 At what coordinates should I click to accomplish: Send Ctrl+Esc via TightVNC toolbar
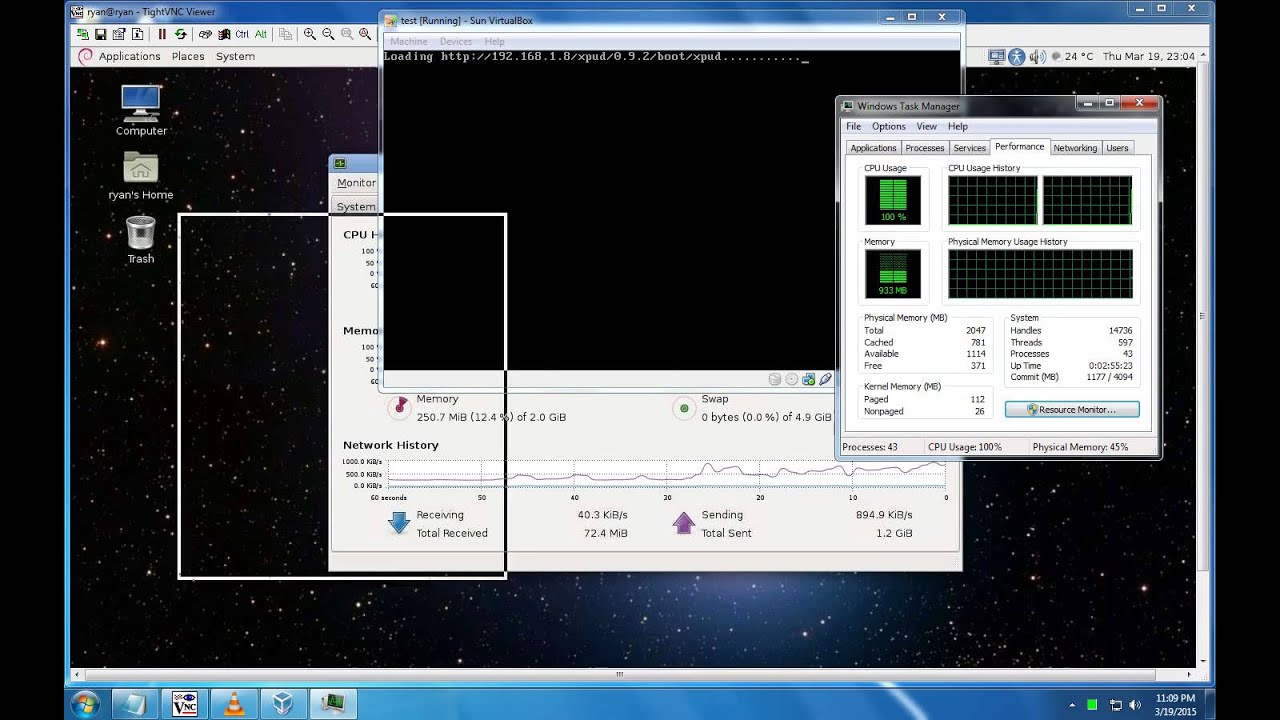pos(224,34)
